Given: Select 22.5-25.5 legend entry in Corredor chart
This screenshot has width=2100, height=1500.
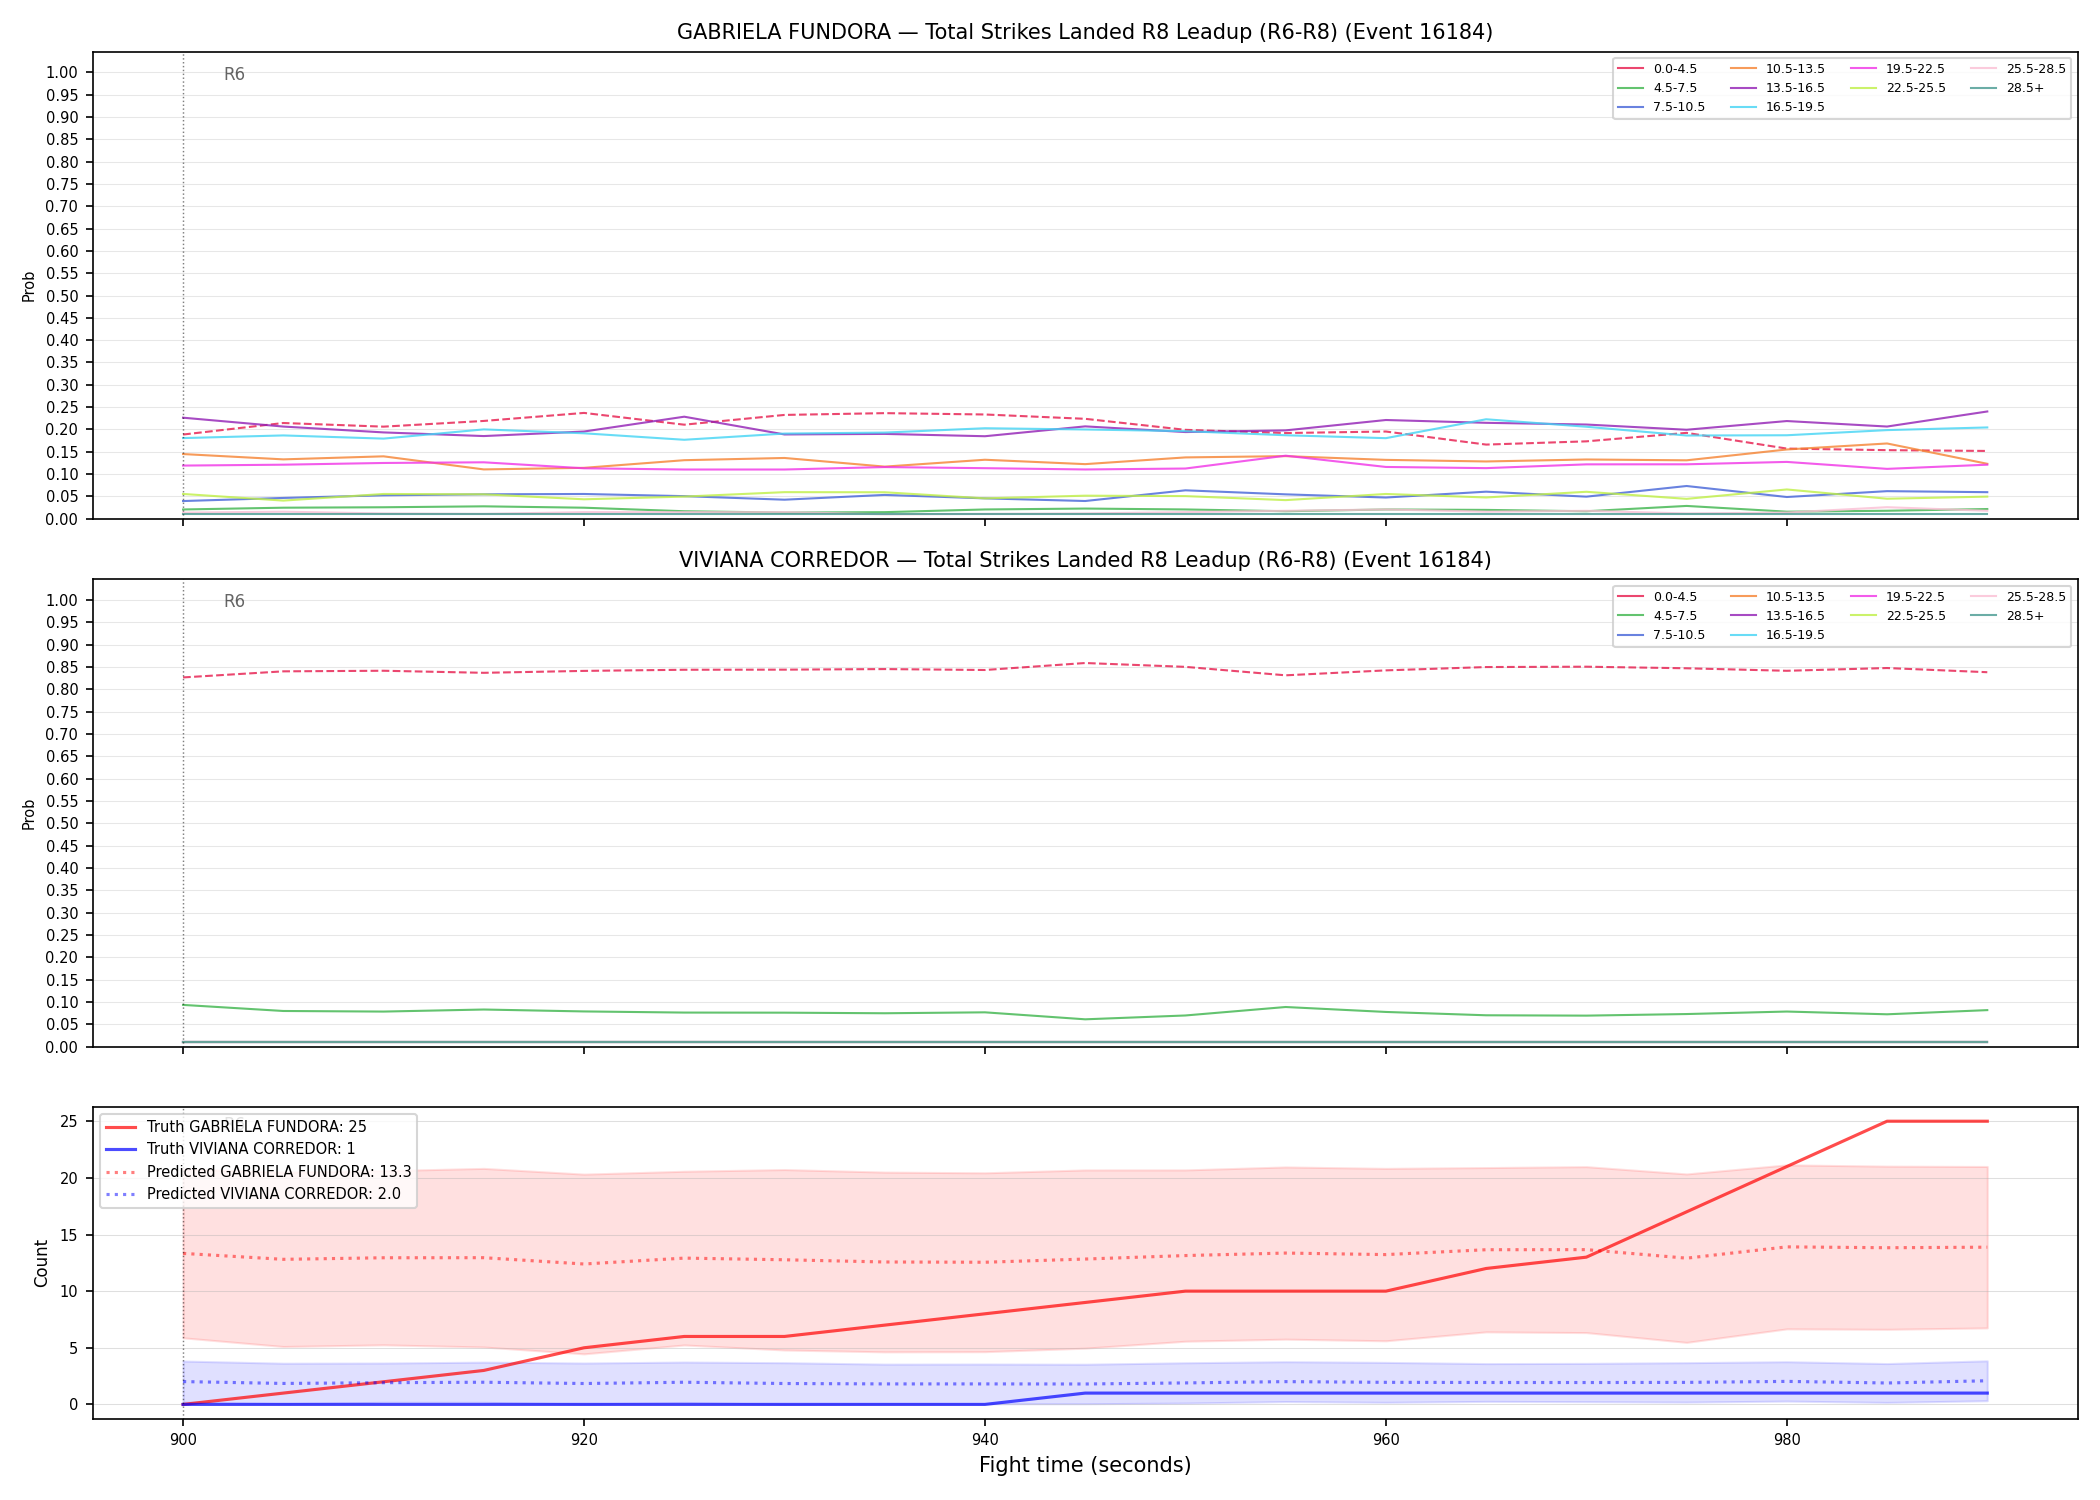Looking at the screenshot, I should tap(1898, 616).
